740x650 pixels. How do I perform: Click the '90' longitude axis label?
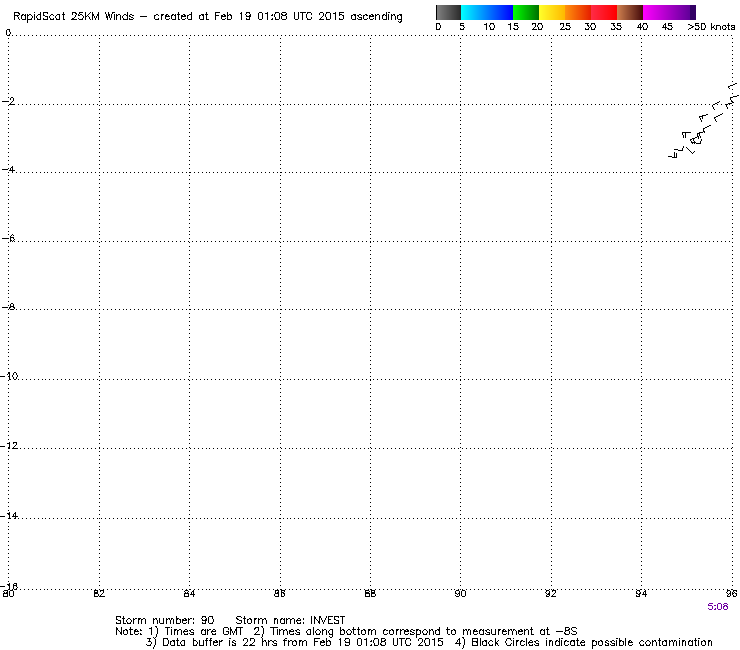[460, 593]
